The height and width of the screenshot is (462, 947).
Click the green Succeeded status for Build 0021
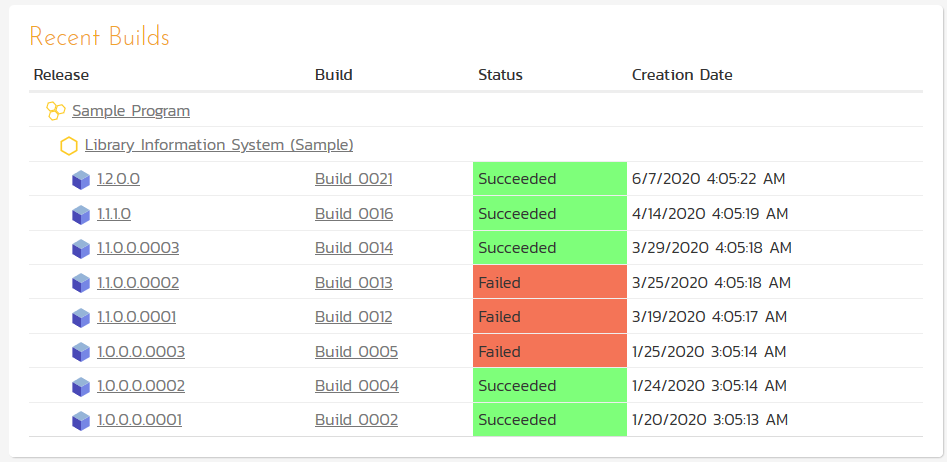pos(549,180)
